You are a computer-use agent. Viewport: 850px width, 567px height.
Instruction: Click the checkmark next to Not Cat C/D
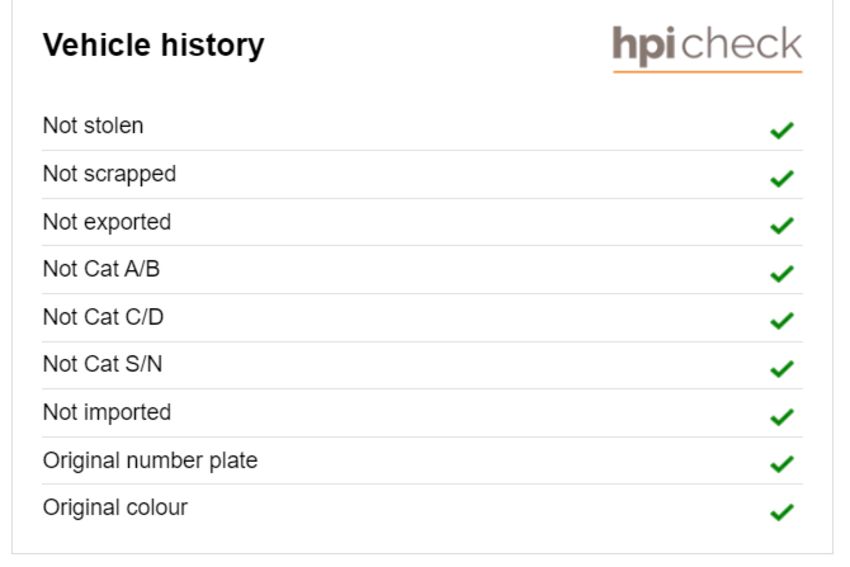[x=782, y=320]
